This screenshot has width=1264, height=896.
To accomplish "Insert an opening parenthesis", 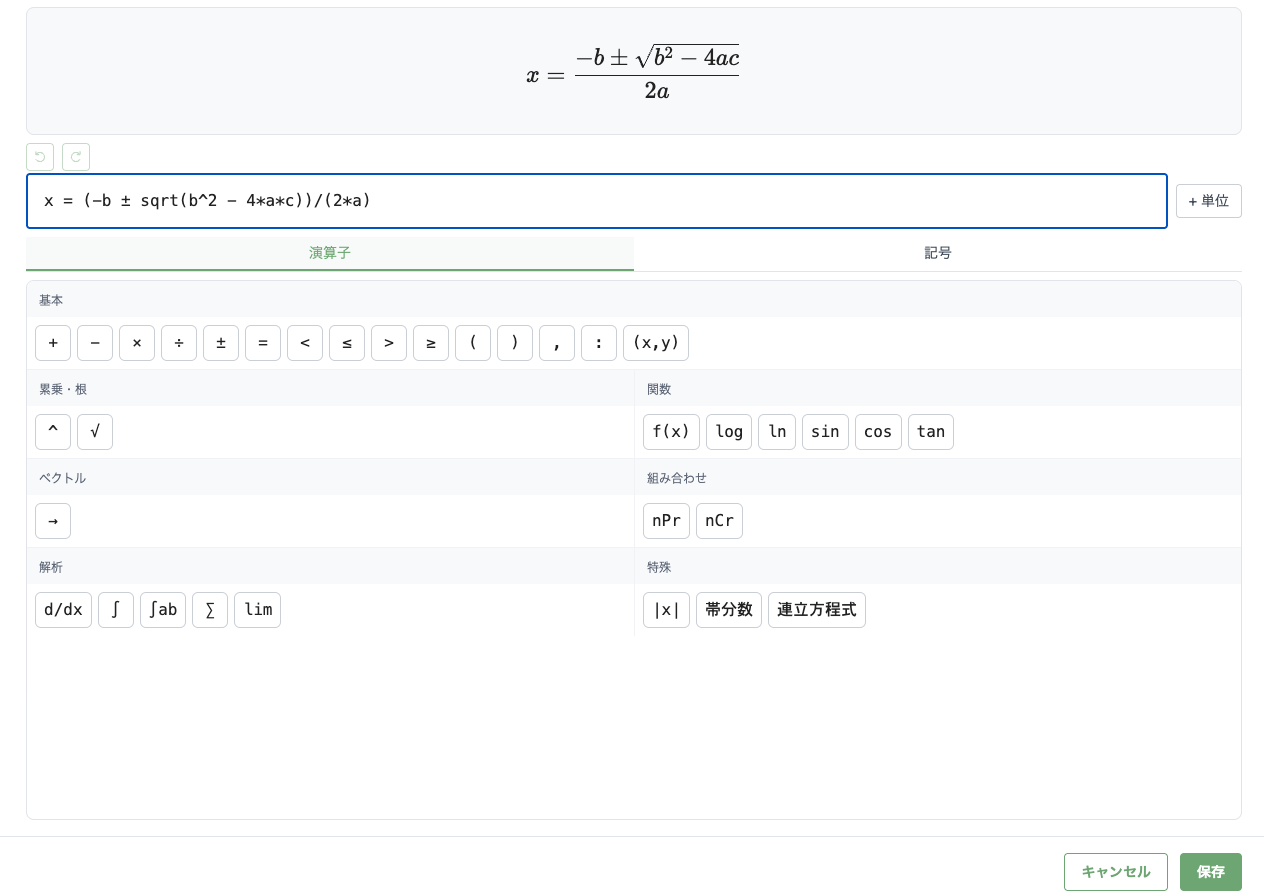I will coord(473,343).
